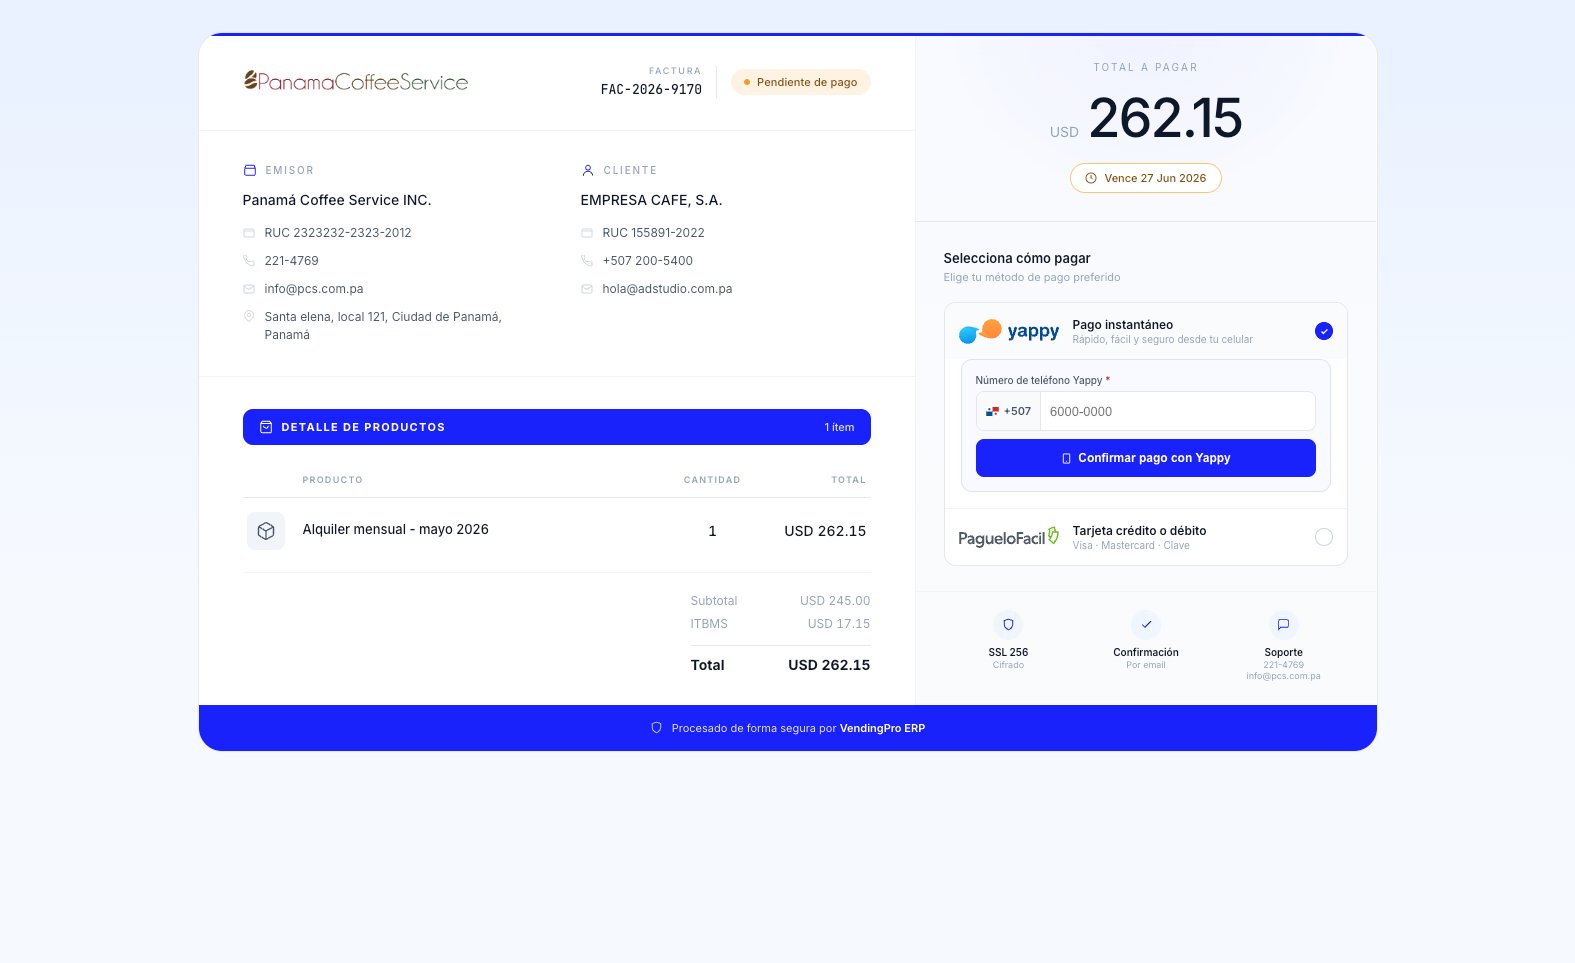The image size is (1575, 963).
Task: Click the SSL 256 shield icon
Action: tap(1008, 625)
